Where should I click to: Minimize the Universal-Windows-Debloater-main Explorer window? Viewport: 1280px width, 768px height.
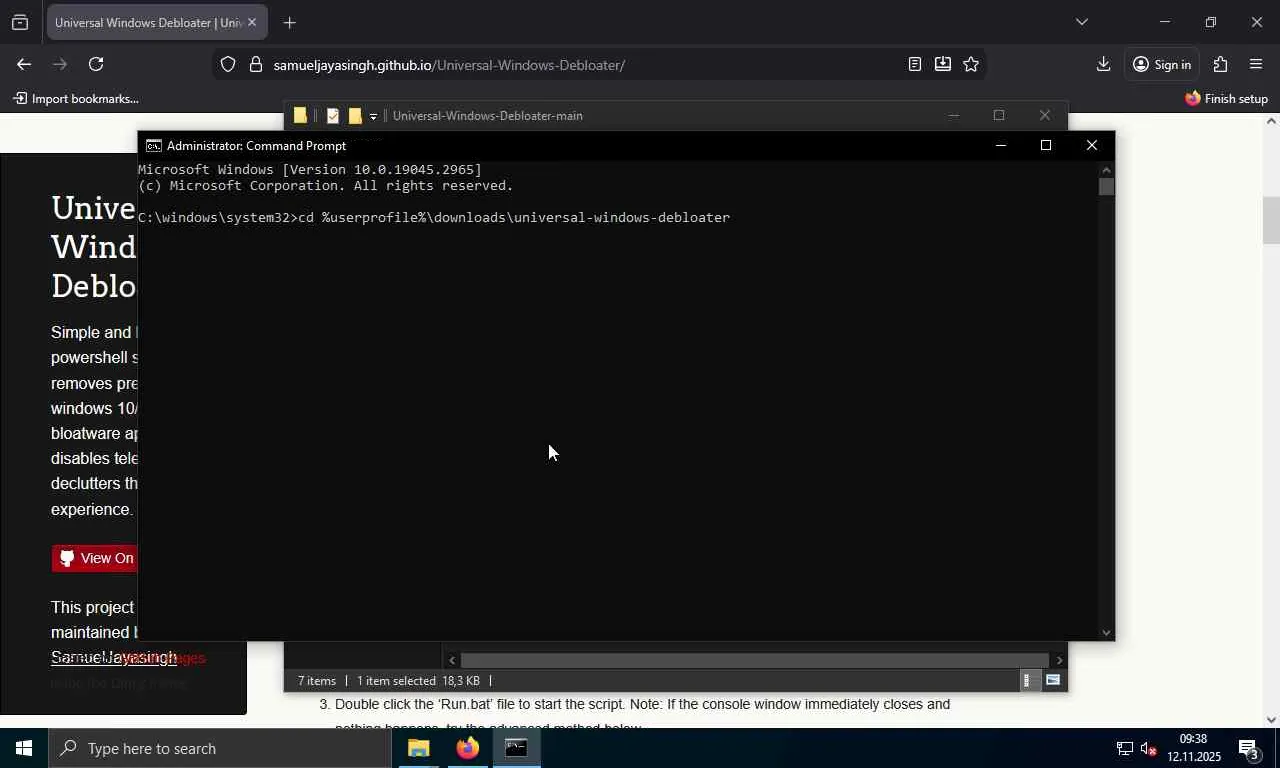point(953,116)
